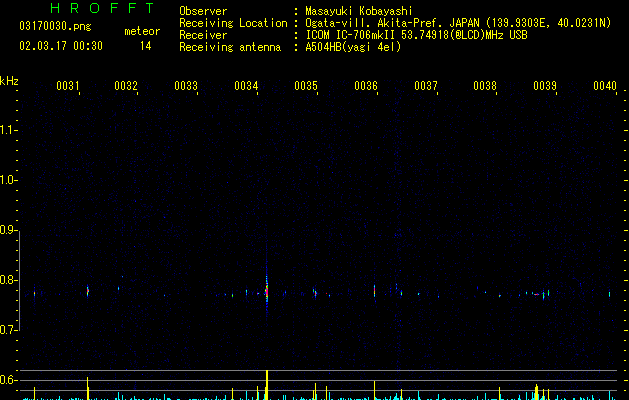Click the 0.6 kHz axis label
Viewport: 629px width, 400px height.
(8, 380)
